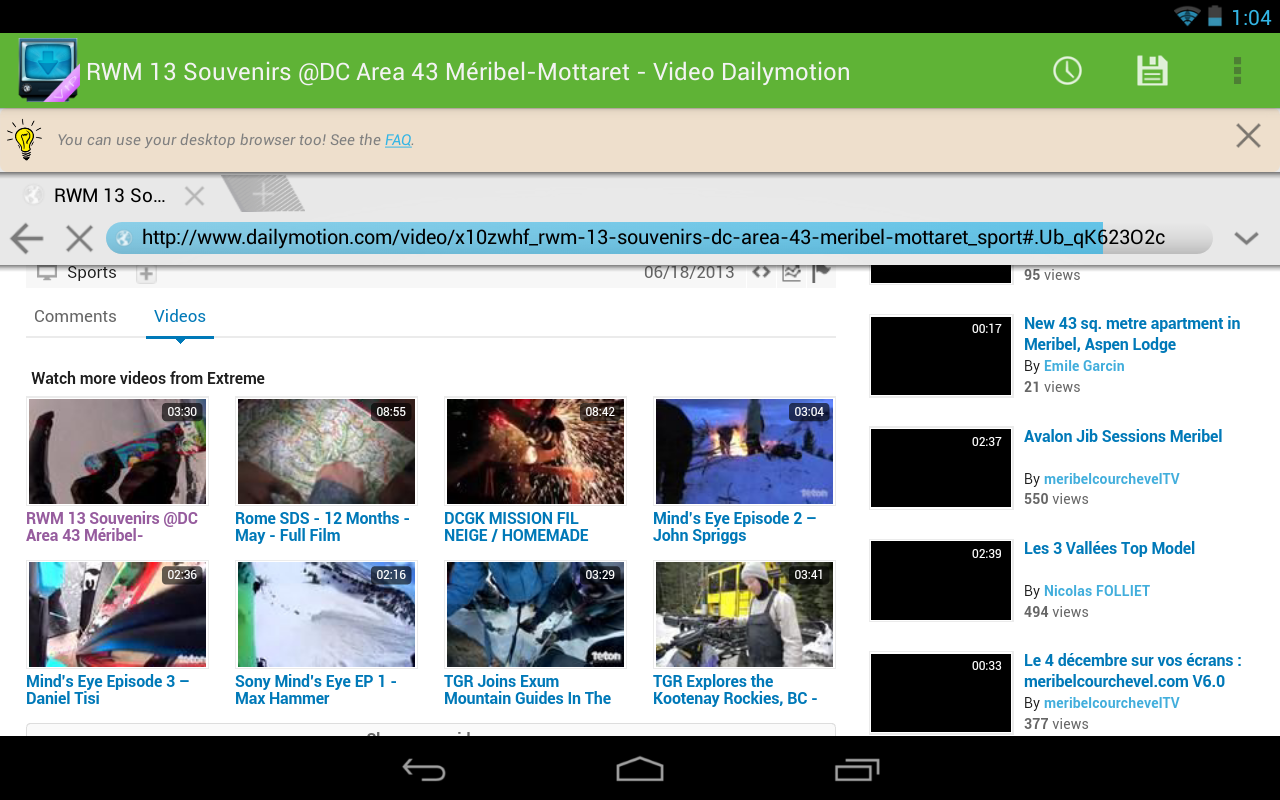The height and width of the screenshot is (800, 1280).
Task: Open Mind's Eye Episode 3 thumbnail
Action: (x=117, y=614)
